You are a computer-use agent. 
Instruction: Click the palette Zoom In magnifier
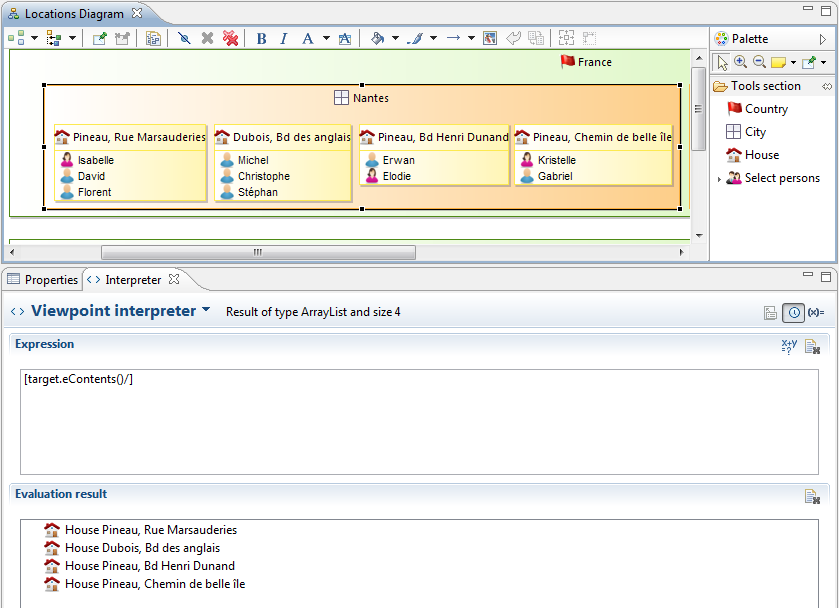[x=741, y=62]
